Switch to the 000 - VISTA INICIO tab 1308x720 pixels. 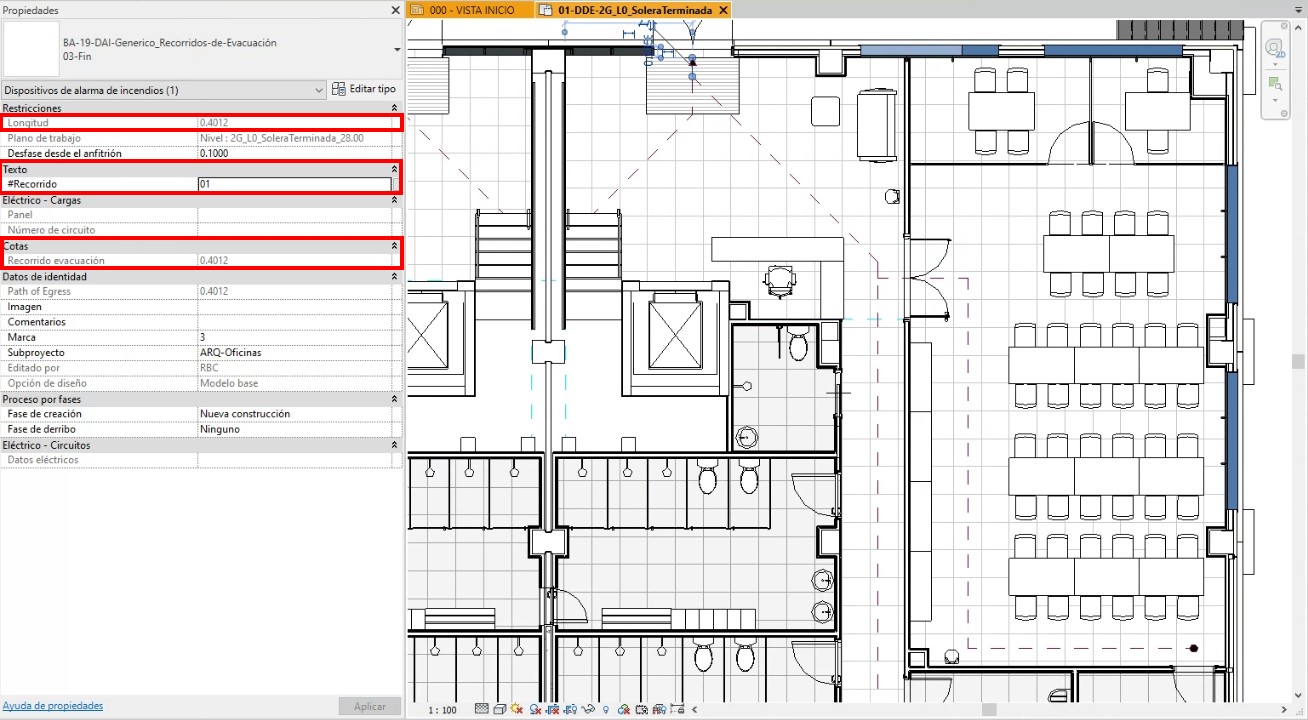471,10
